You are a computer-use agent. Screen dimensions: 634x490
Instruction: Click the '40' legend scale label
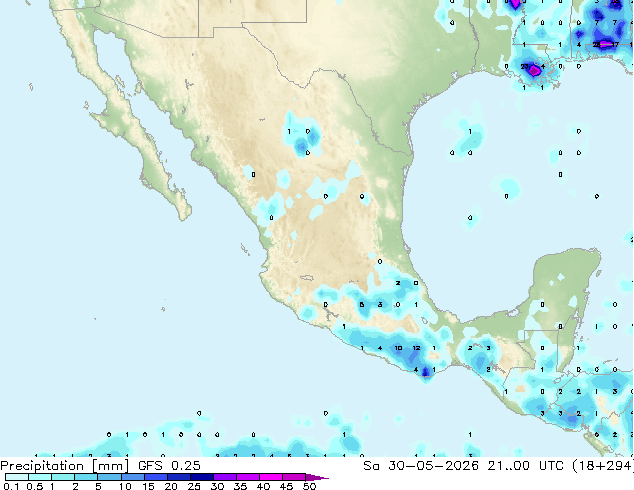263,486
